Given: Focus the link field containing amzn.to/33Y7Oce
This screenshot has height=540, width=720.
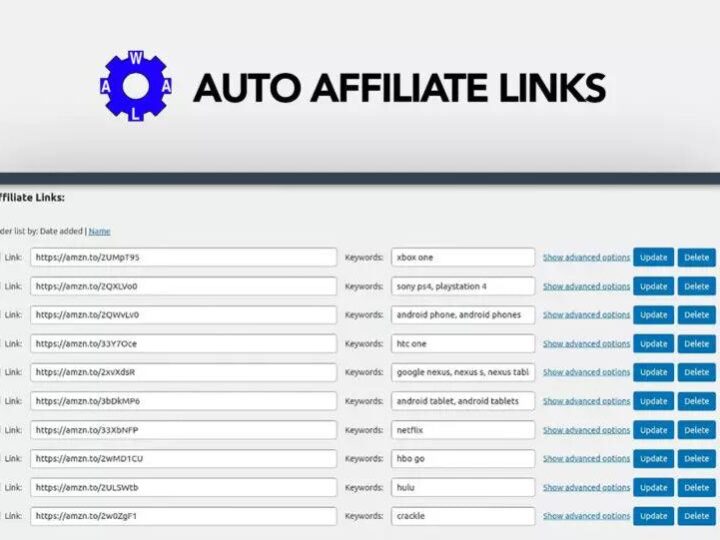Looking at the screenshot, I should tap(184, 343).
